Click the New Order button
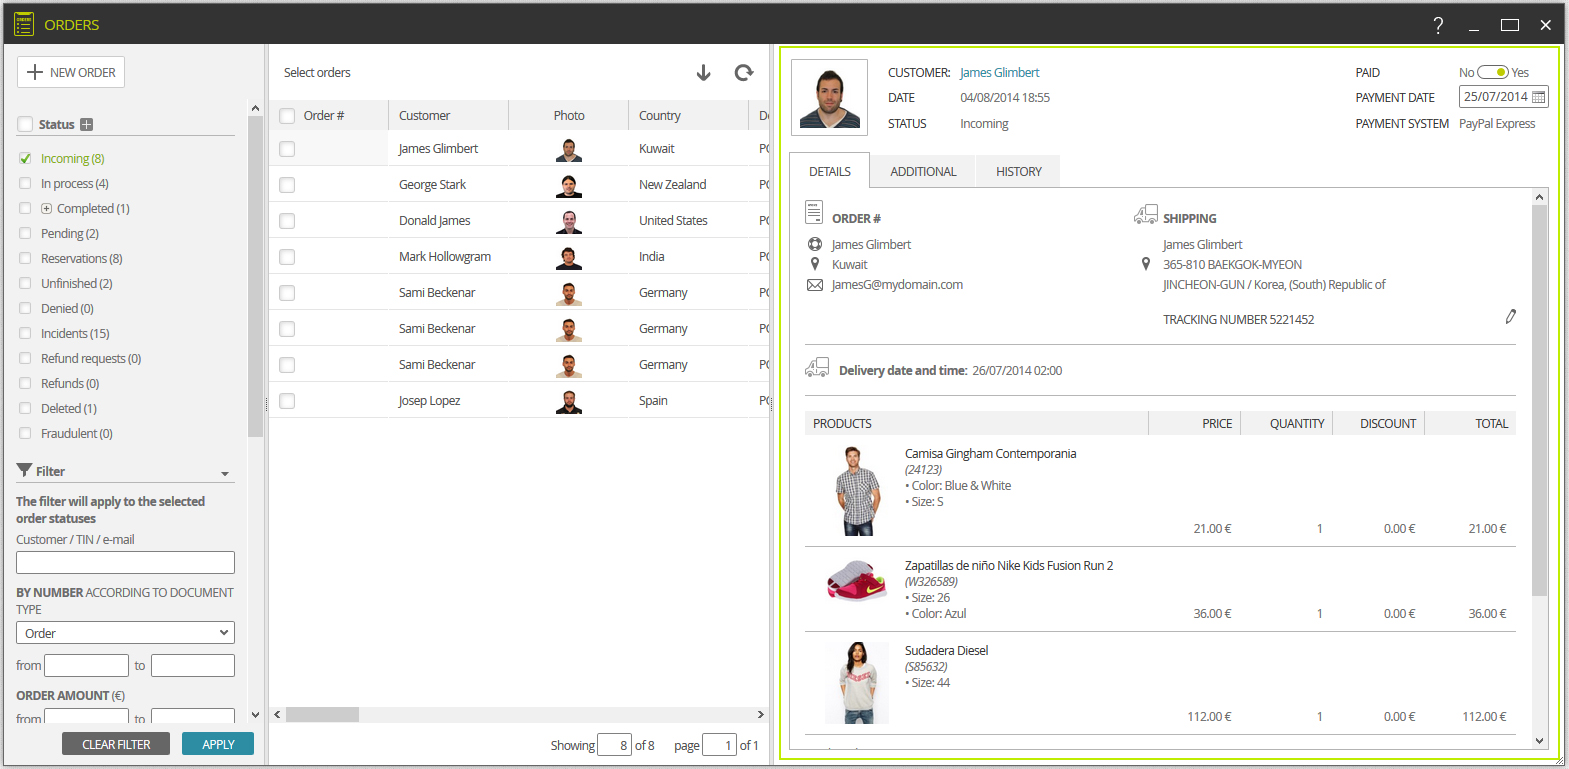Viewport: 1569px width, 769px height. pyautogui.click(x=71, y=72)
